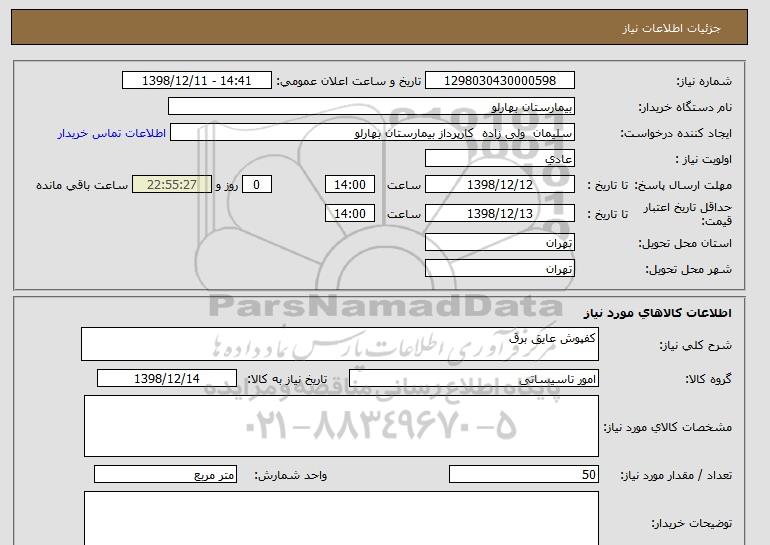
Task: Select the label واحد شمارش
Action: 290,475
